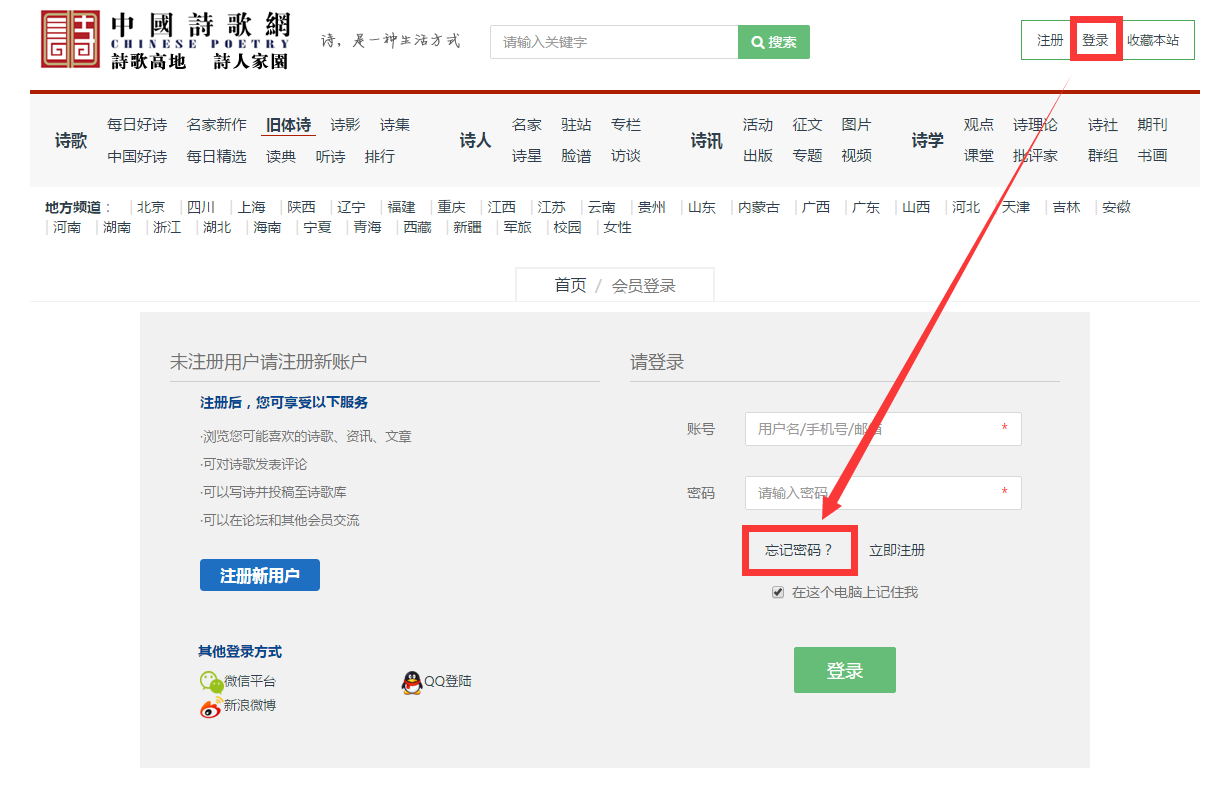Click the 忘记密码？ link
1224x791 pixels.
(x=798, y=550)
